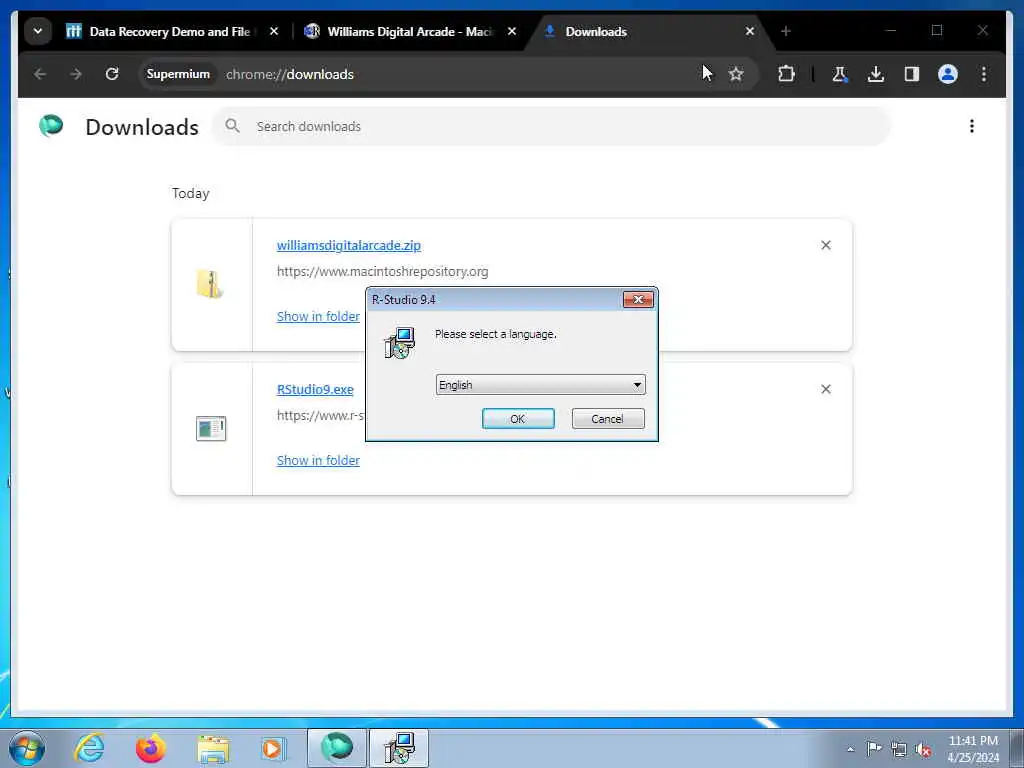Image resolution: width=1024 pixels, height=768 pixels.
Task: Click OK in the R-Studio language dialog
Action: tap(518, 419)
